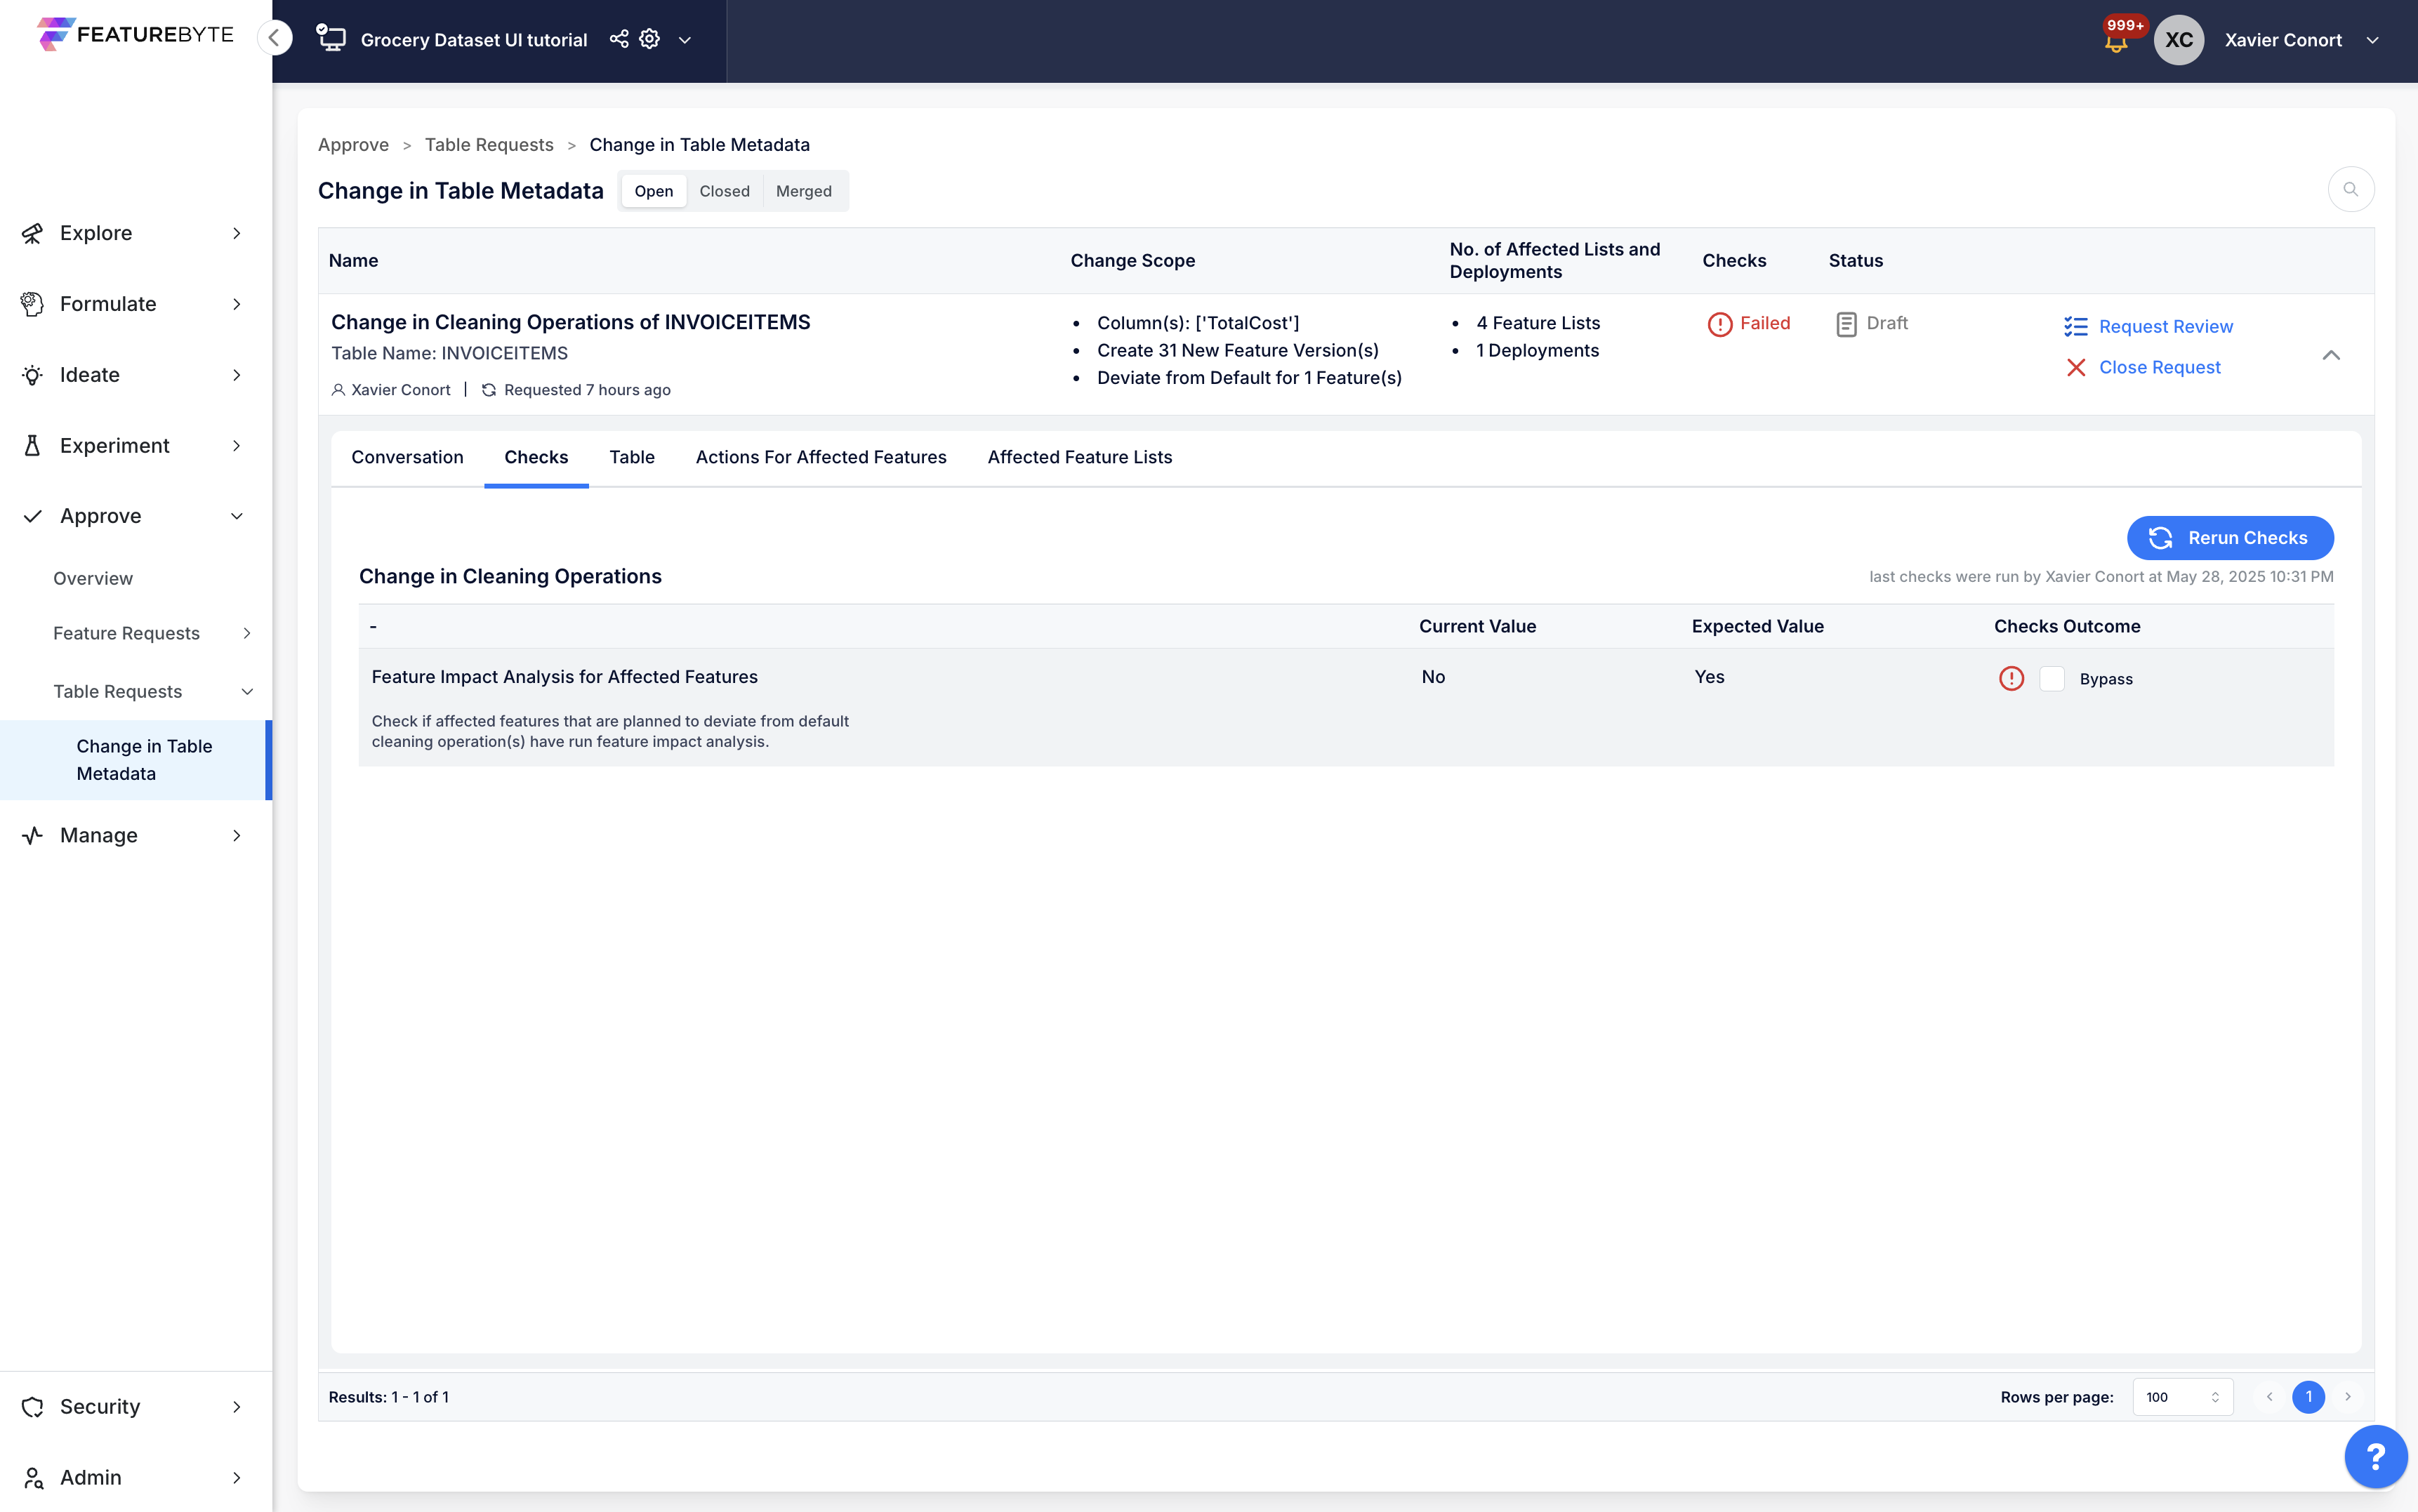This screenshot has height=1512, width=2418.
Task: Click the Request Review checklist icon
Action: [x=2076, y=326]
